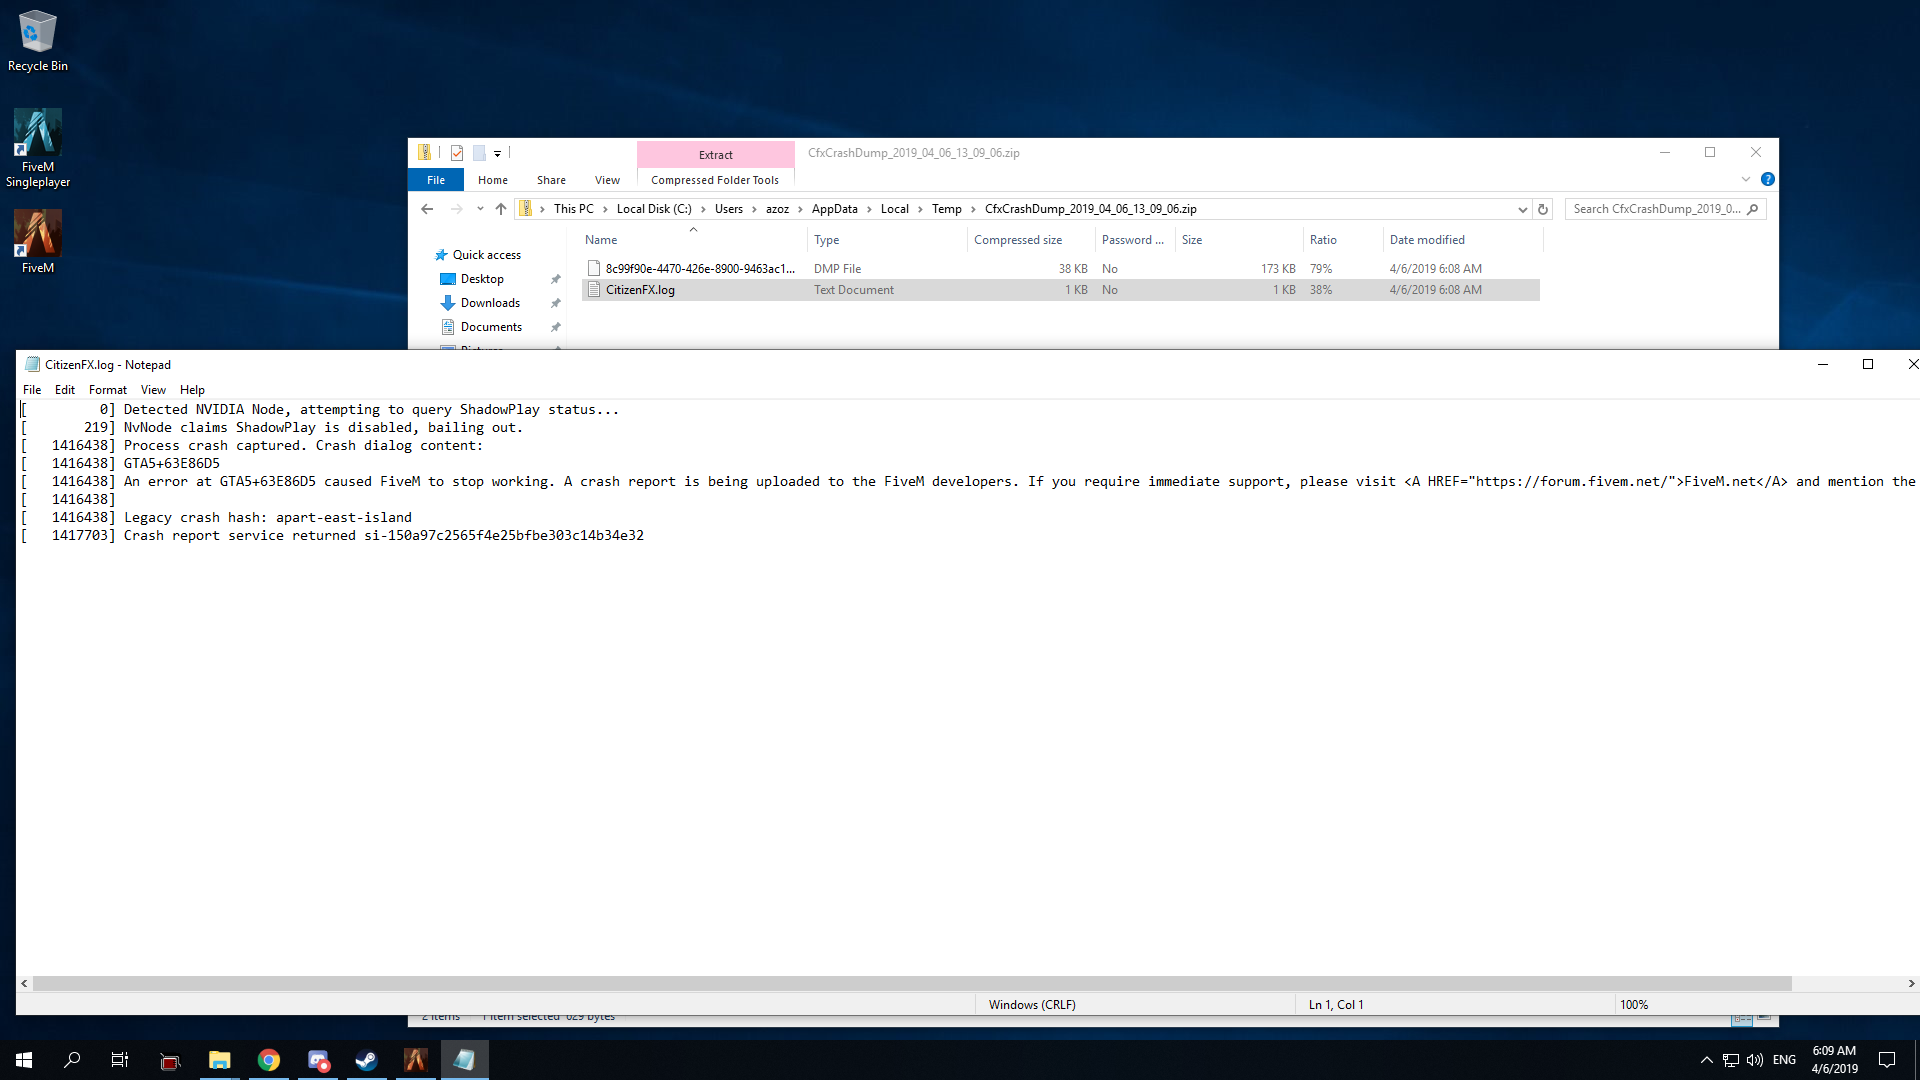1920x1080 pixels.
Task: Refresh the current folder view
Action: [1543, 209]
